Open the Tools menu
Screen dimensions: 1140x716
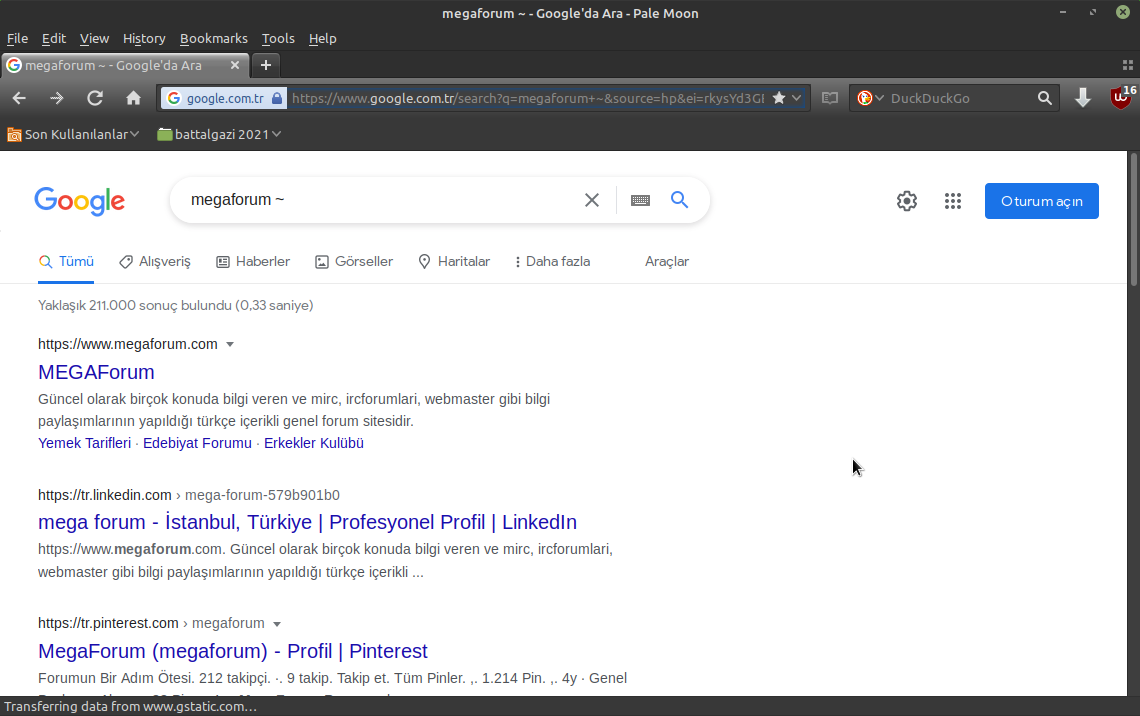pos(278,39)
